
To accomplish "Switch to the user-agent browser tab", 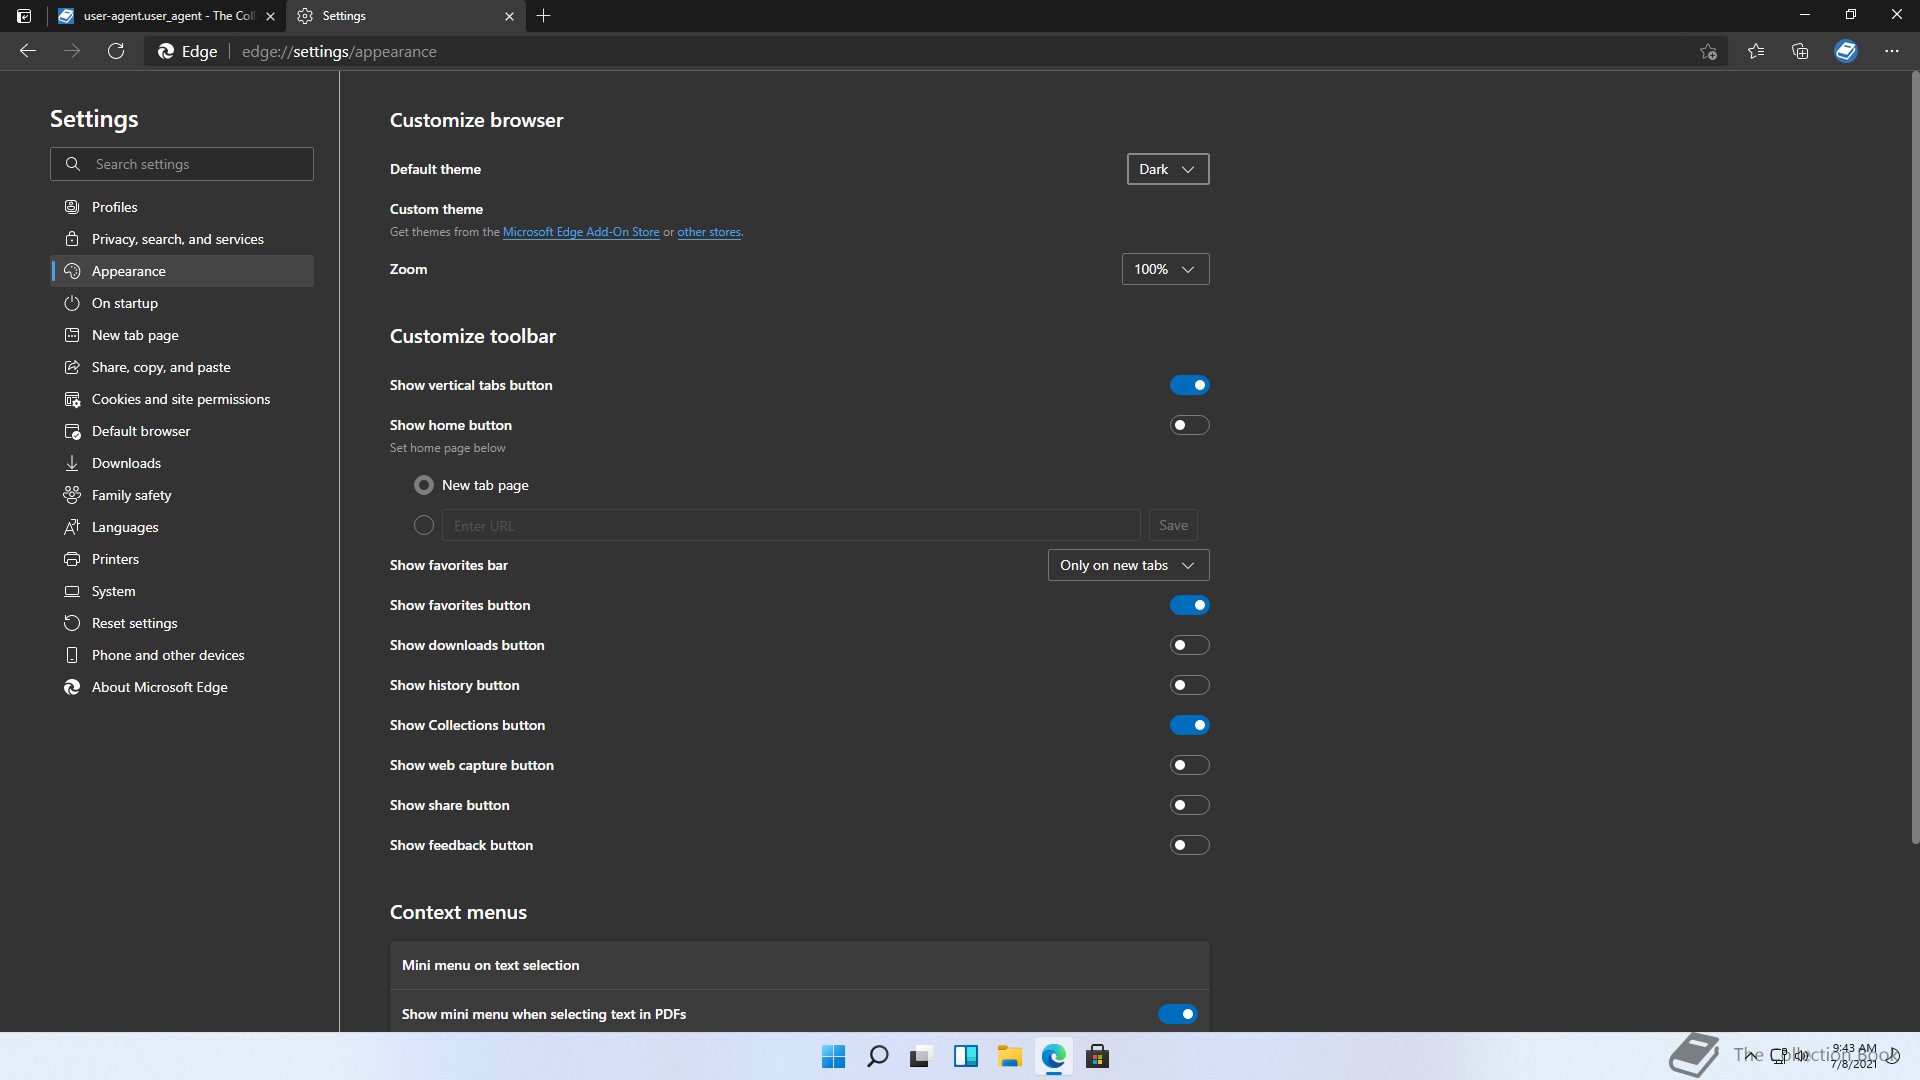I will click(168, 16).
